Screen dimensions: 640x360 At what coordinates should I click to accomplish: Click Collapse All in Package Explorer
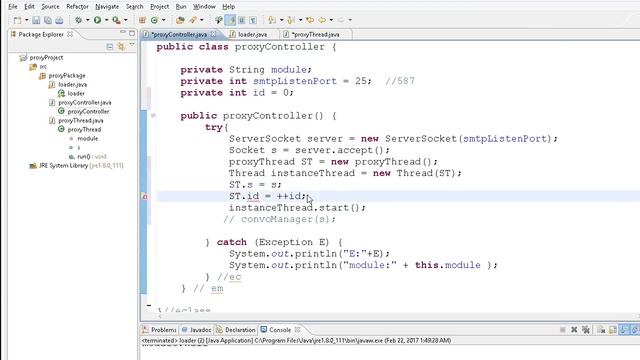point(110,47)
